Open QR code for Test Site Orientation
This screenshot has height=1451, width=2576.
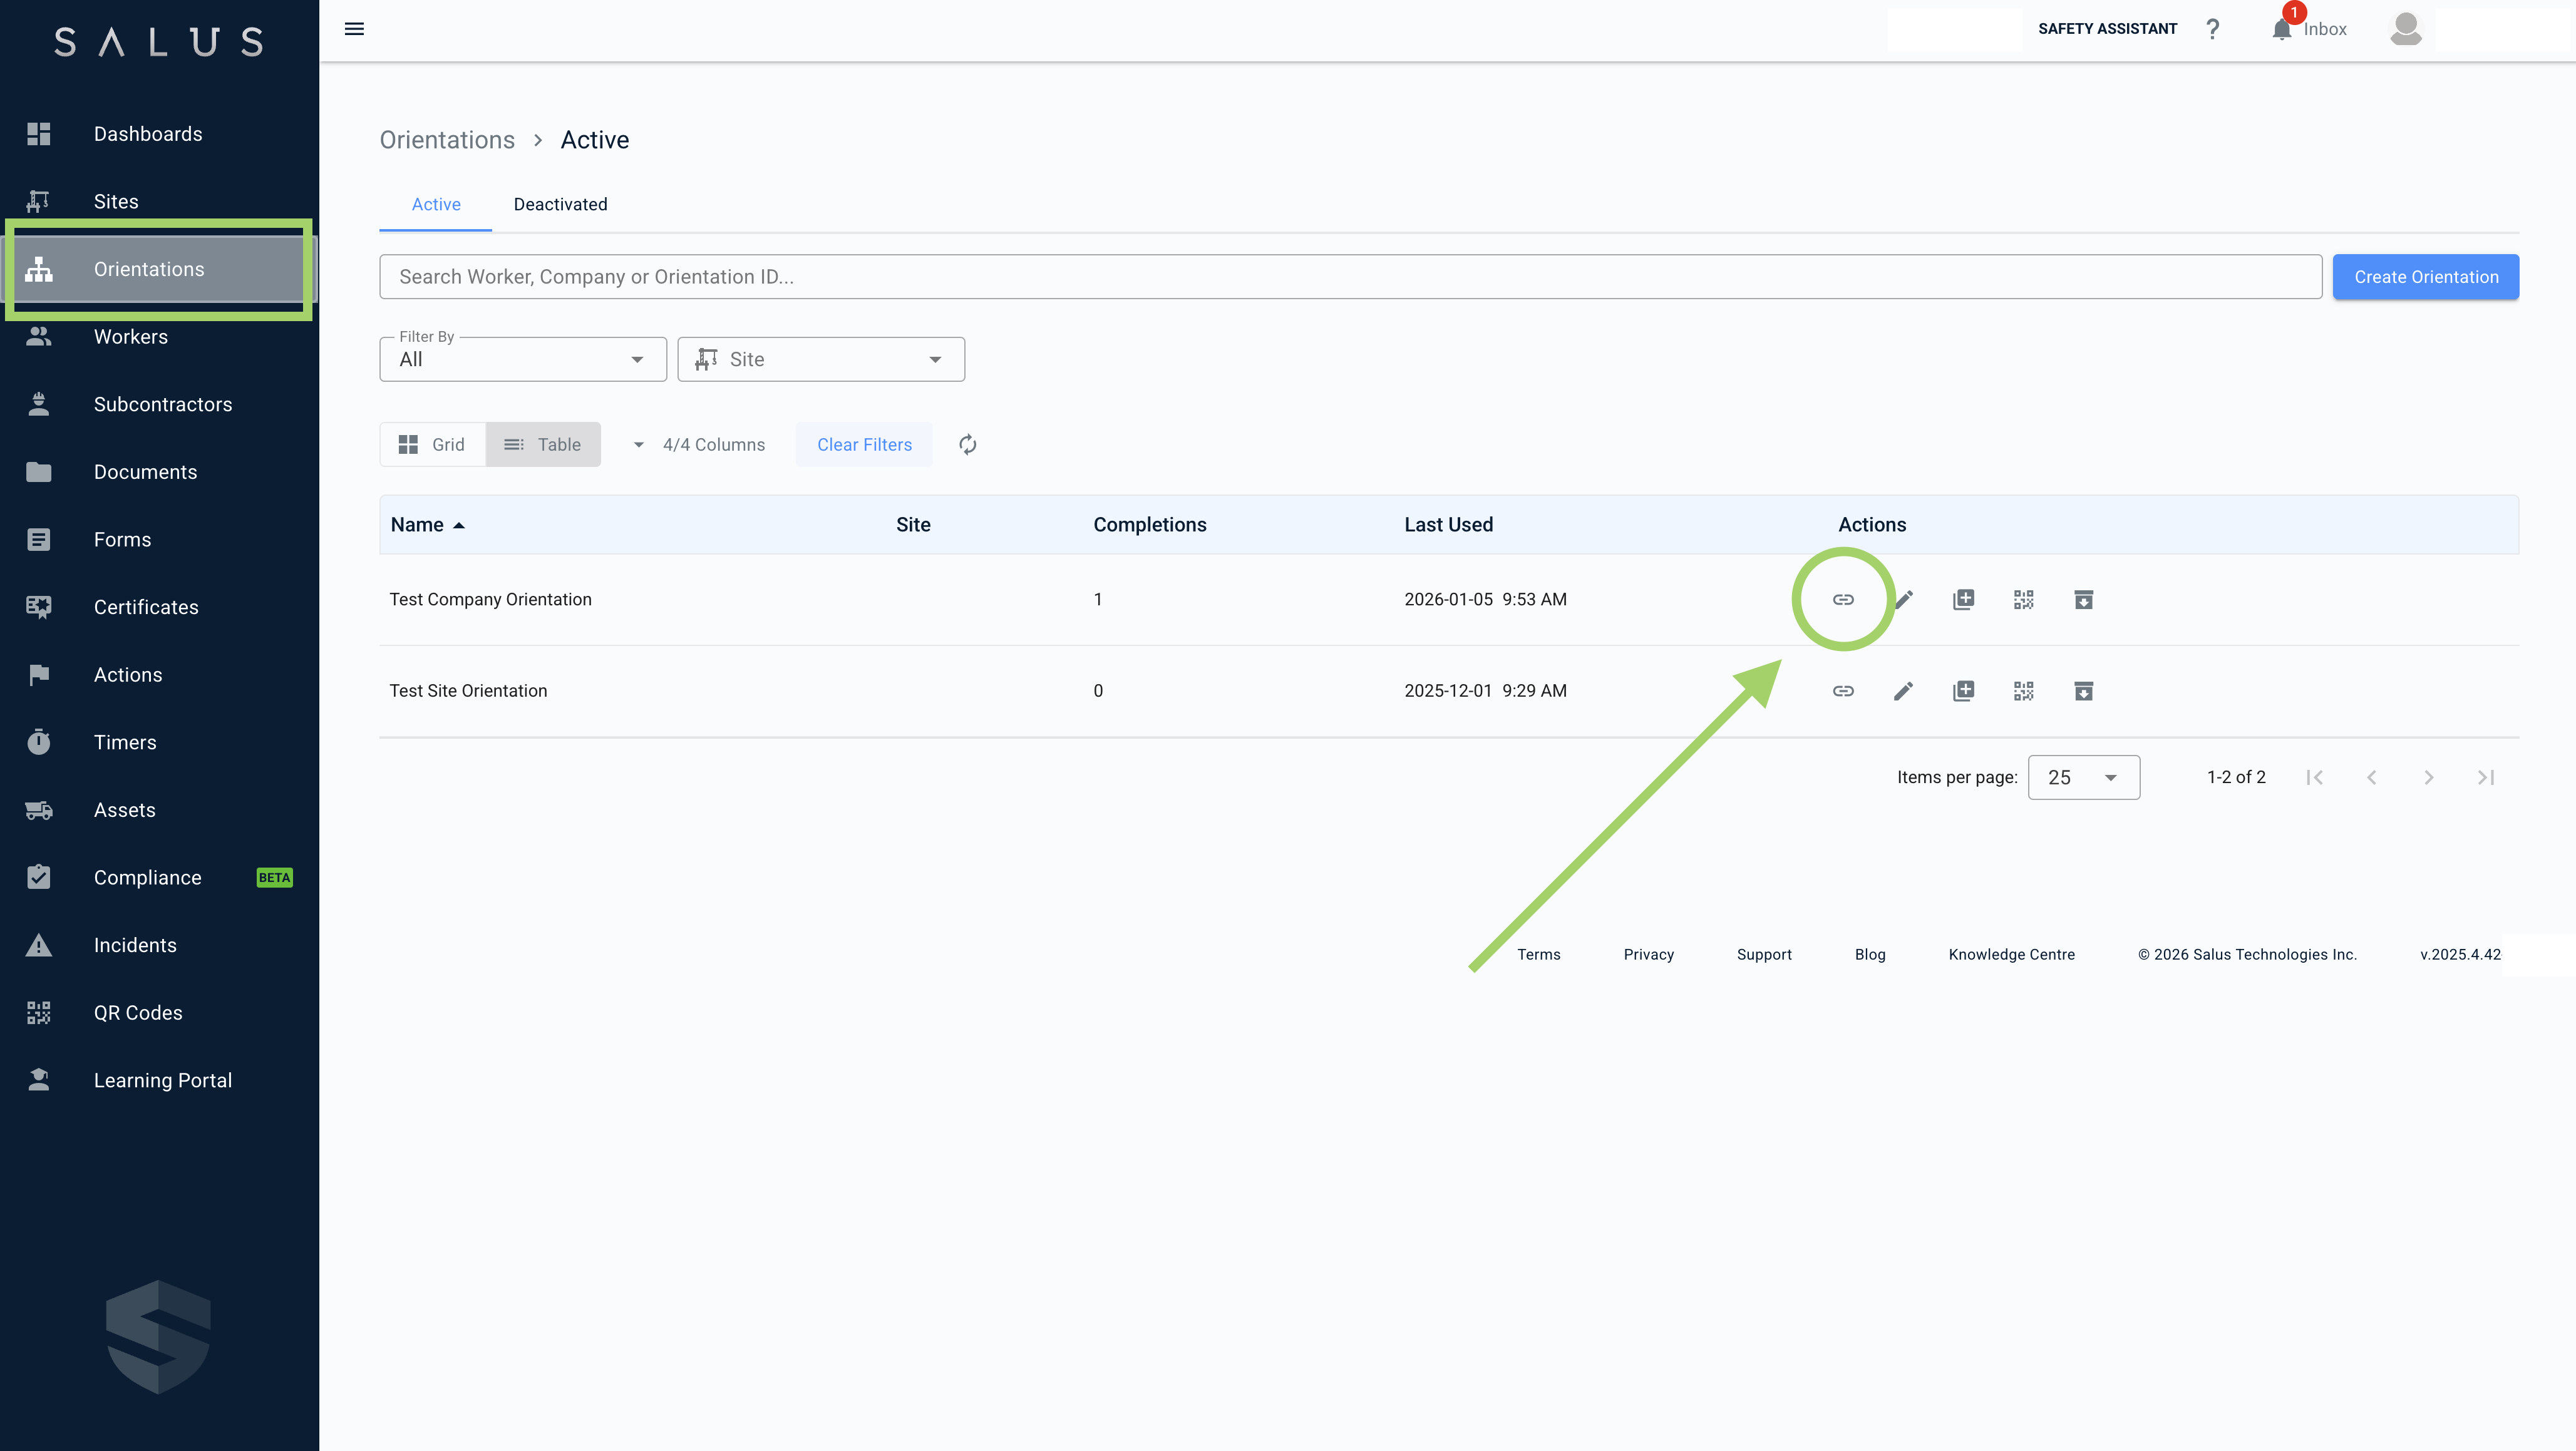2023,691
